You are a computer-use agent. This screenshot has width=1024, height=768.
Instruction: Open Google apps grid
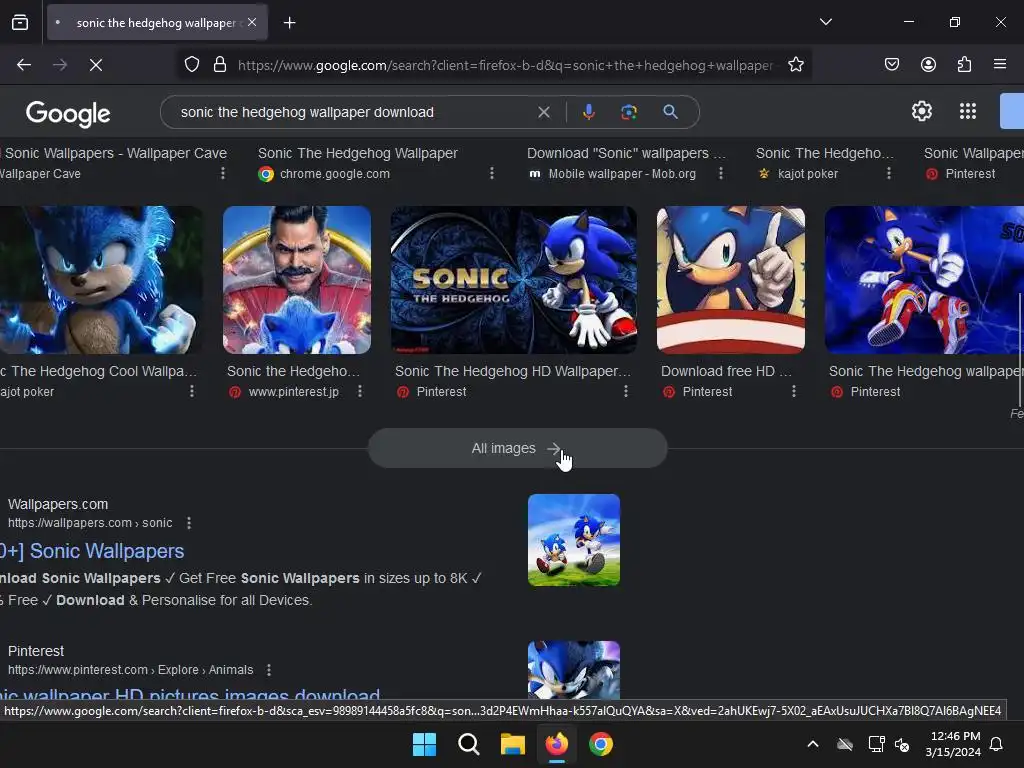point(968,111)
